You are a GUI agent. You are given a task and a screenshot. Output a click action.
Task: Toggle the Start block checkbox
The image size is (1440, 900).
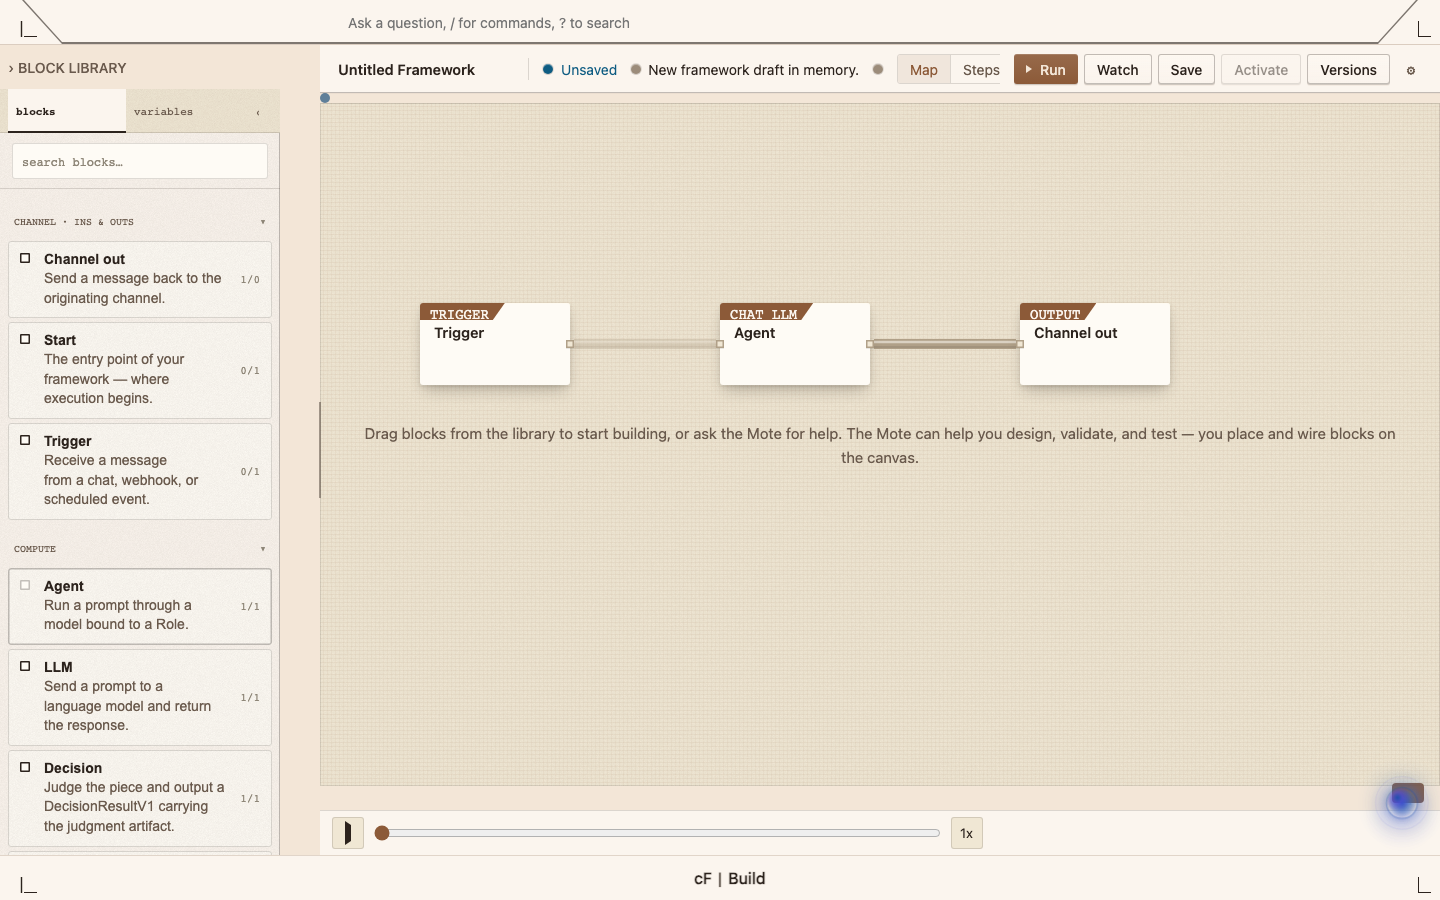click(x=25, y=339)
